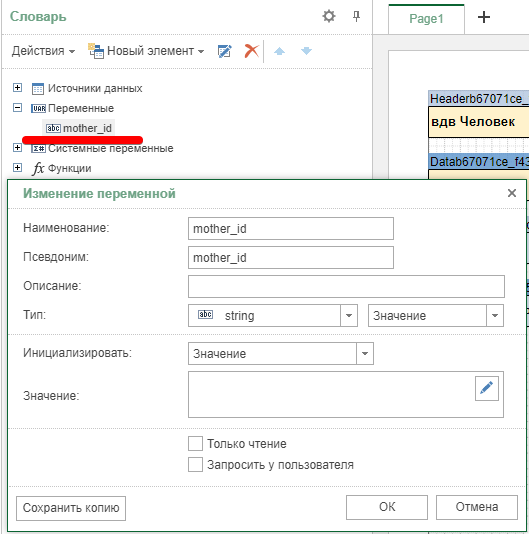Switch to the Page1 tab

click(426, 19)
